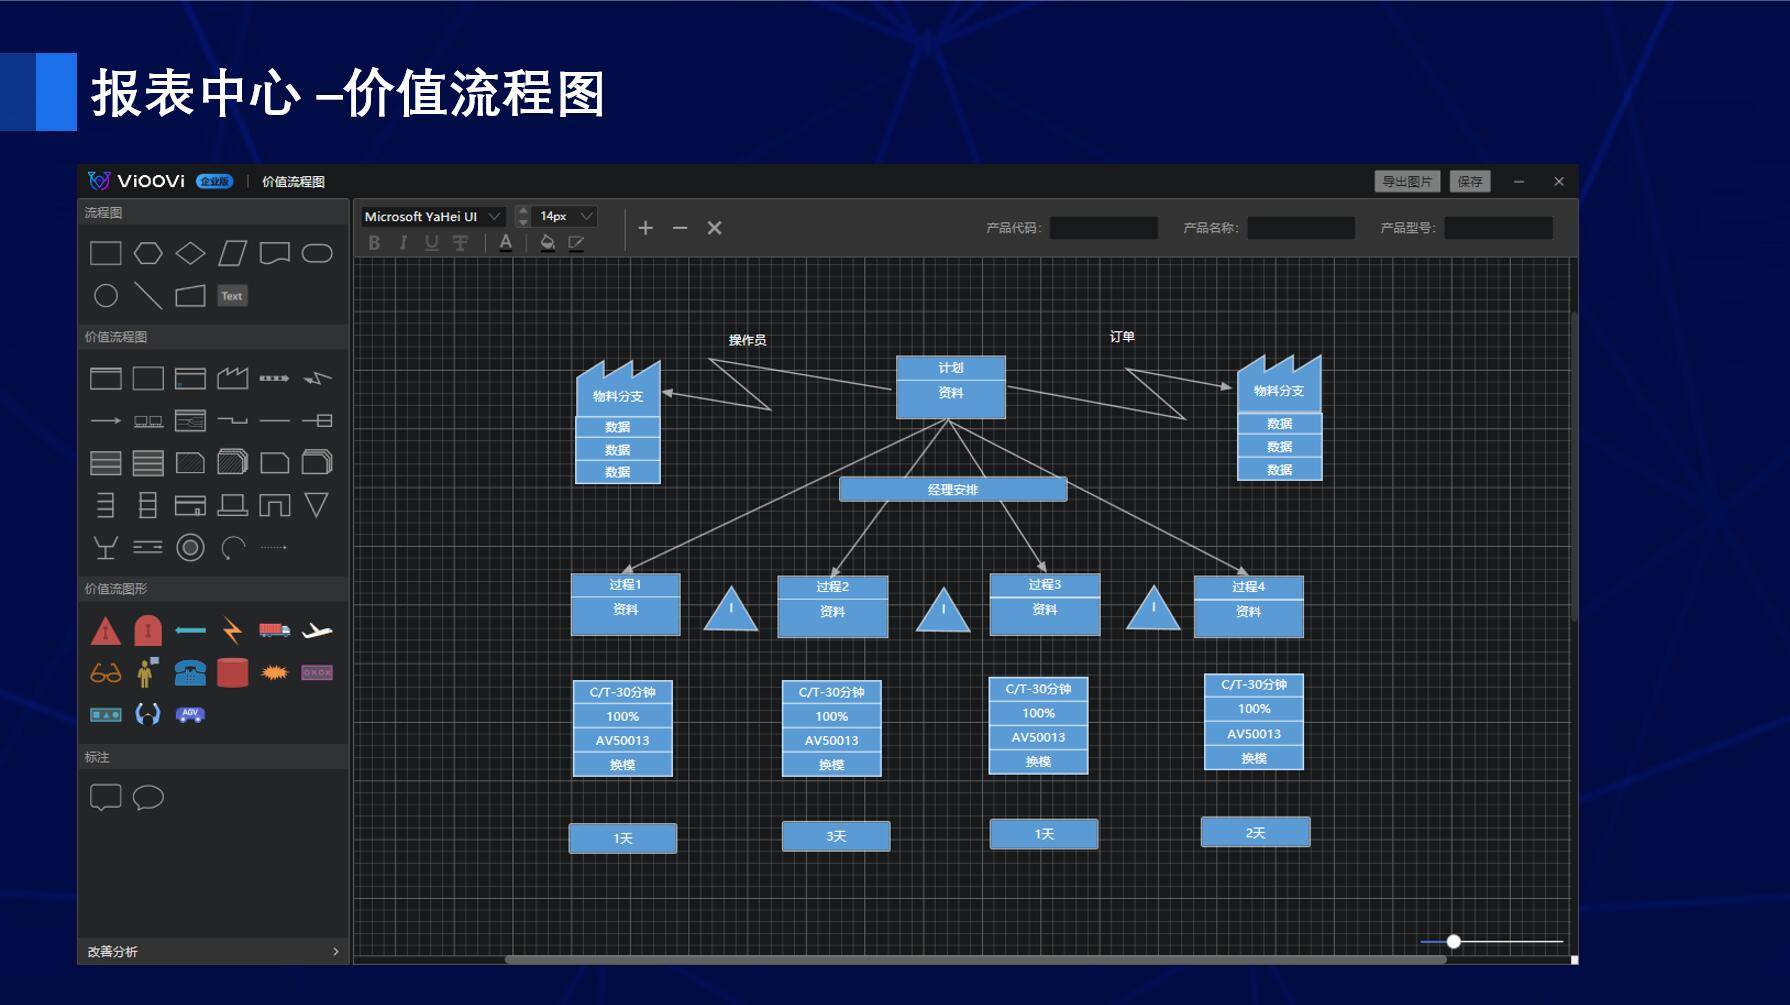The width and height of the screenshot is (1790, 1005).
Task: Open the border color pen tool
Action: (576, 242)
